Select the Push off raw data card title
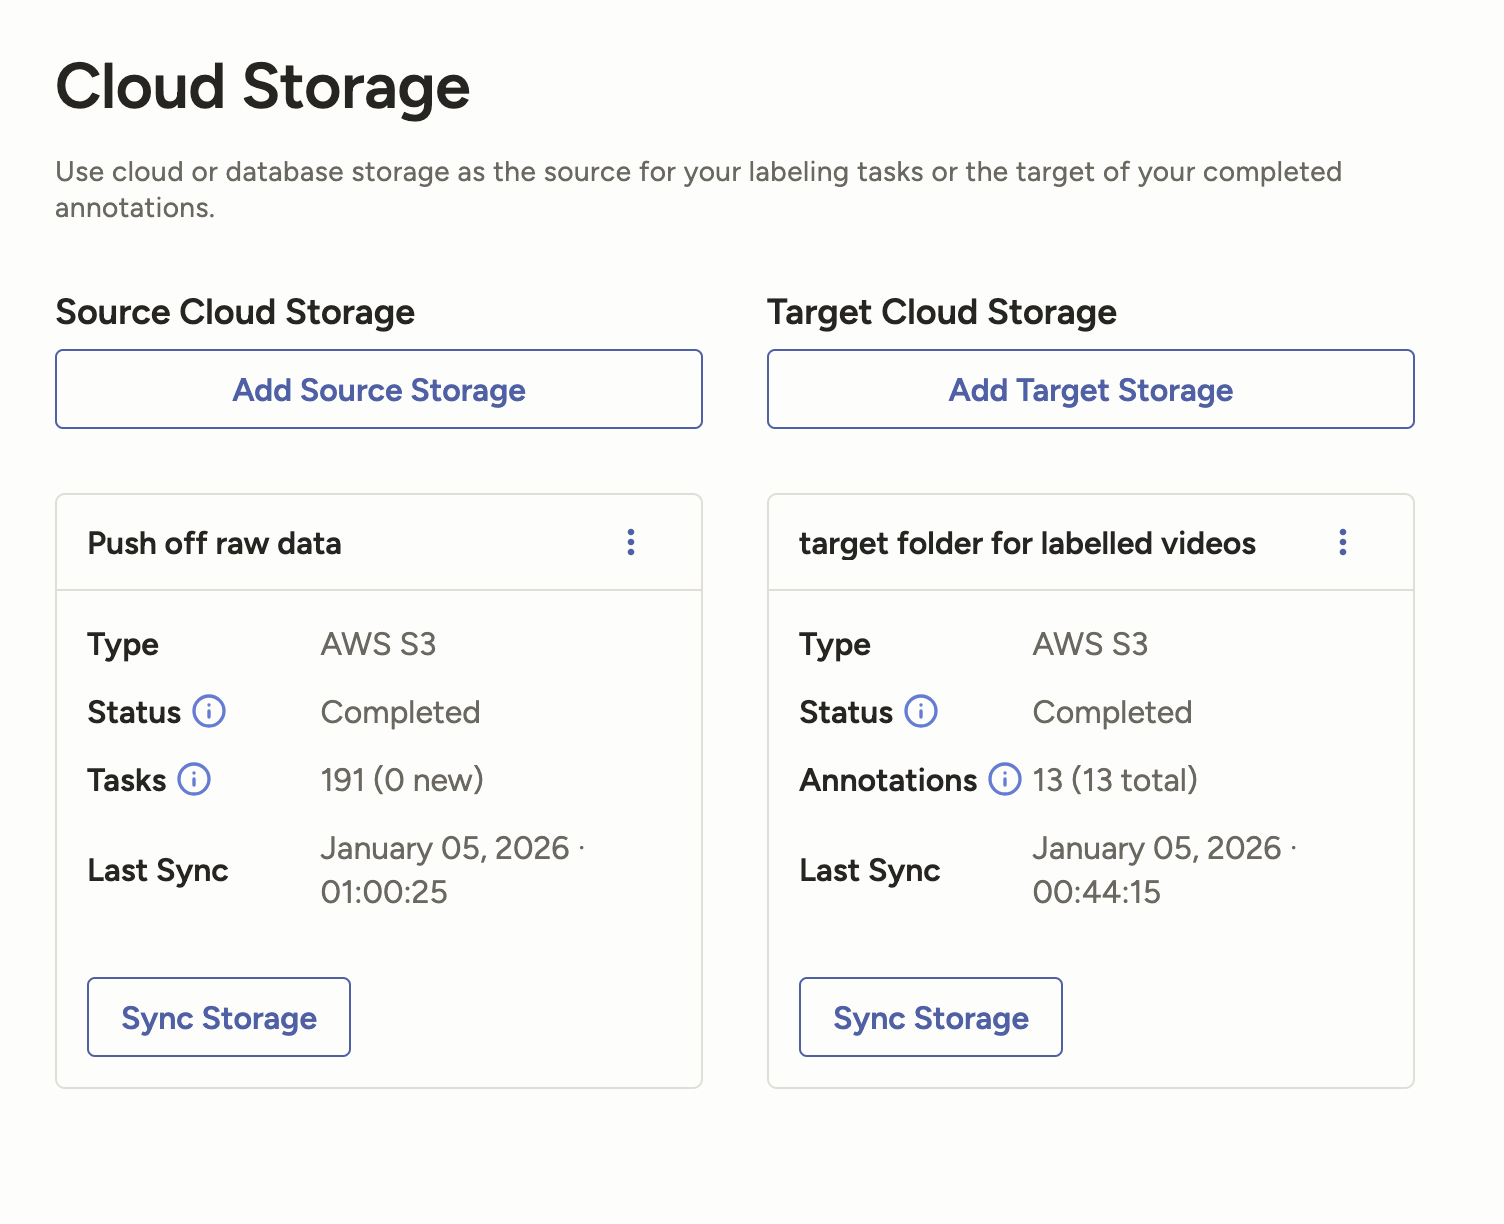The height and width of the screenshot is (1224, 1504). tap(215, 543)
